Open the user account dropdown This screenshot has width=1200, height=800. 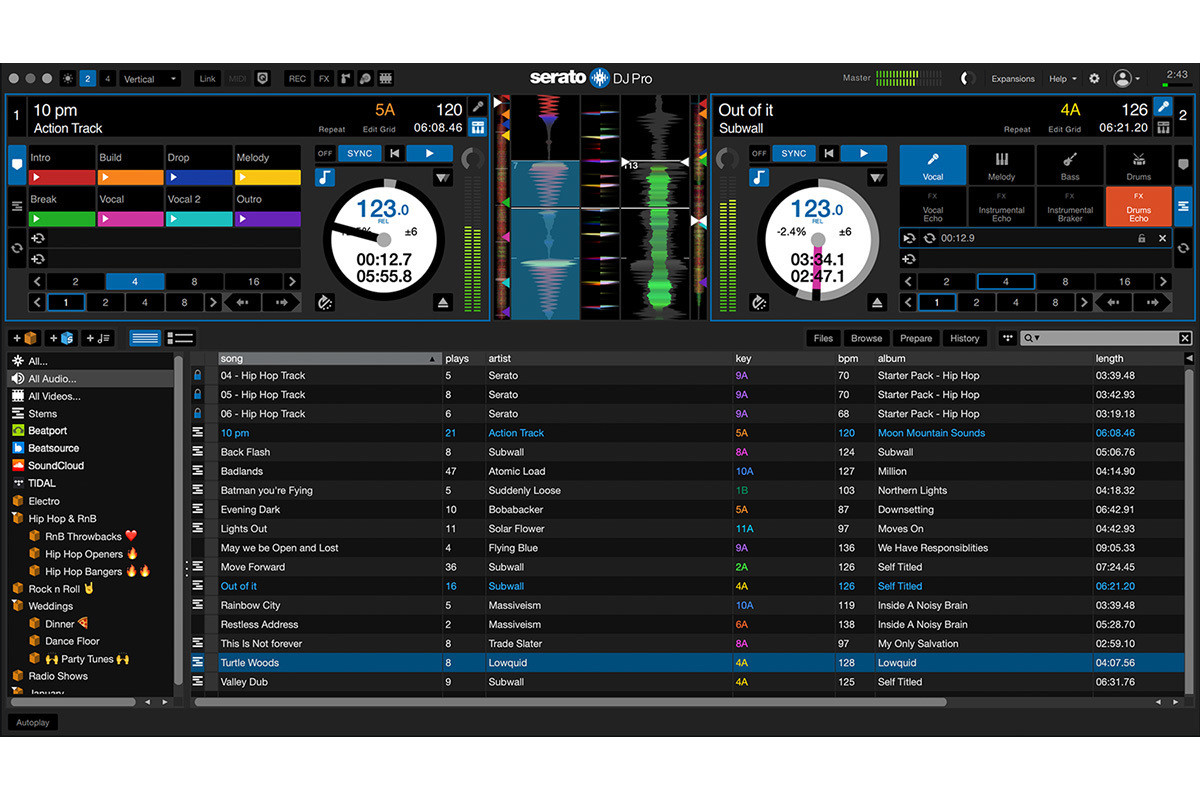point(1128,78)
